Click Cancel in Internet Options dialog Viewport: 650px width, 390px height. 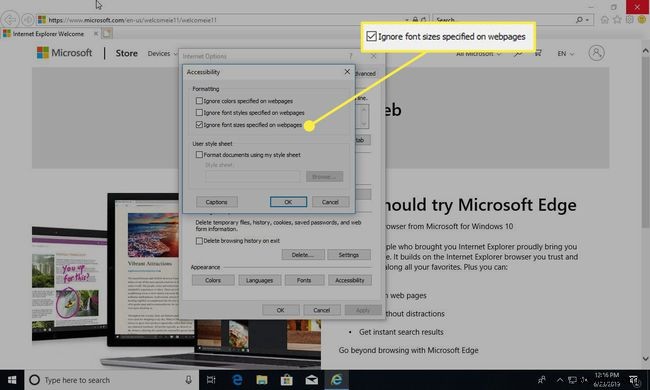322,310
